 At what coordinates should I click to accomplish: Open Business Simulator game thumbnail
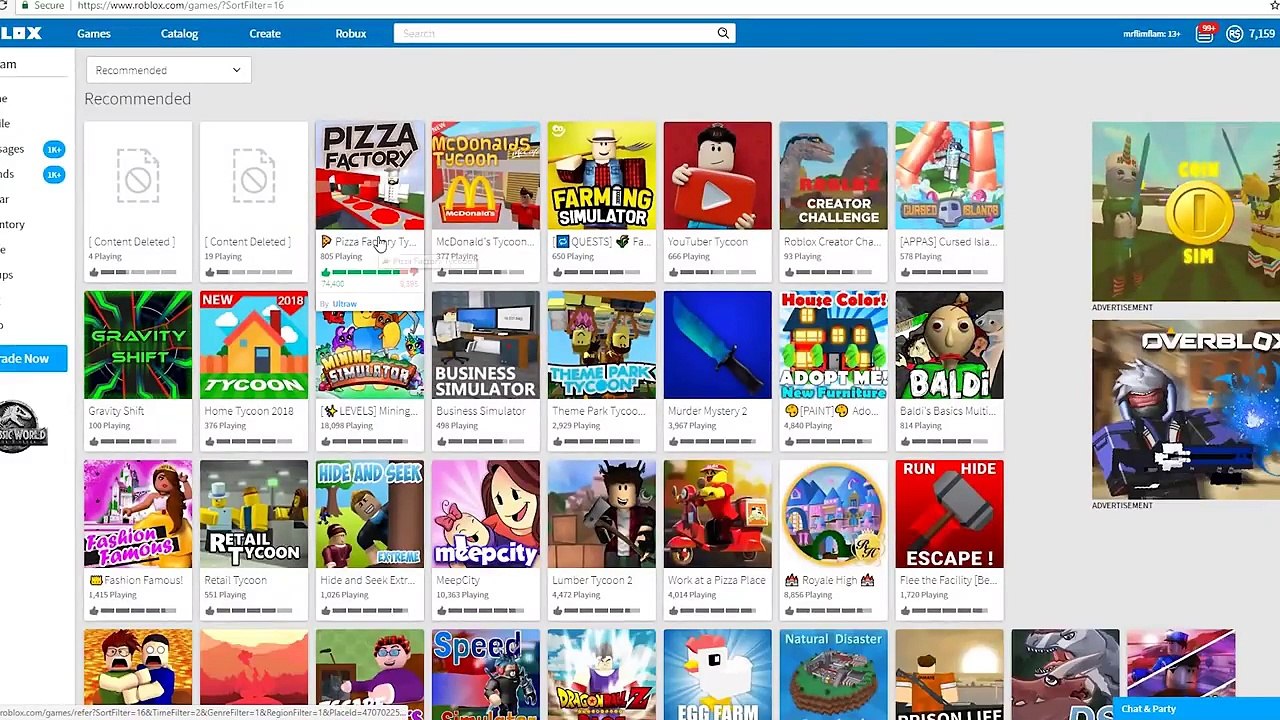pos(486,345)
